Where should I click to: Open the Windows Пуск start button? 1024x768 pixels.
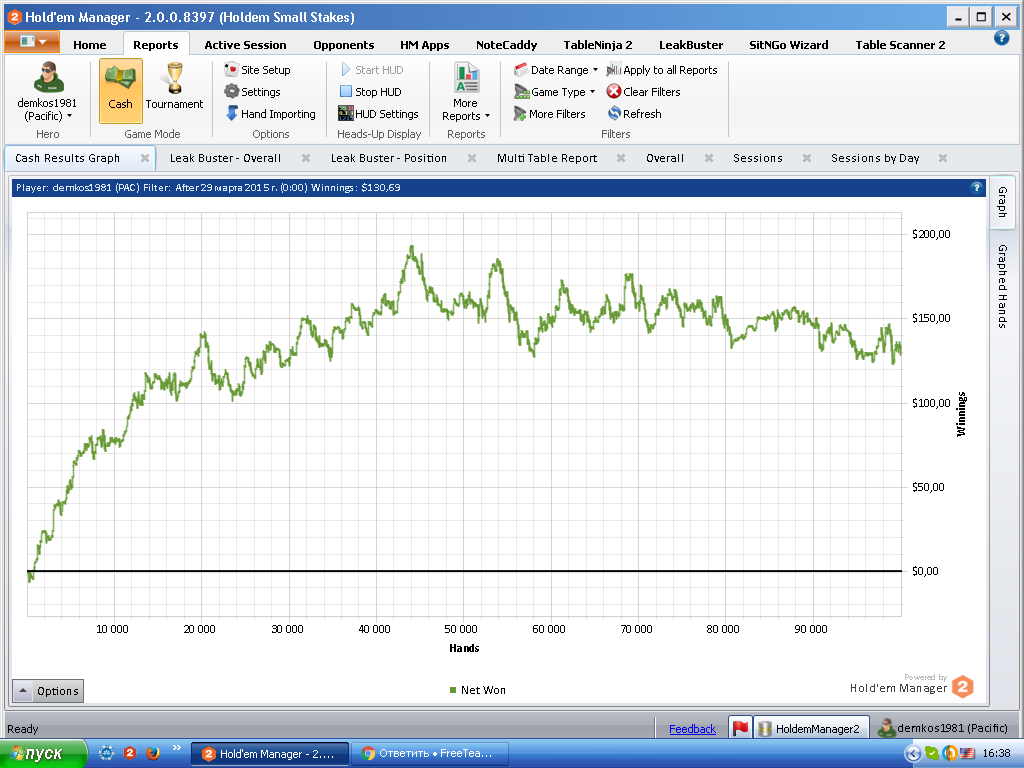43,754
